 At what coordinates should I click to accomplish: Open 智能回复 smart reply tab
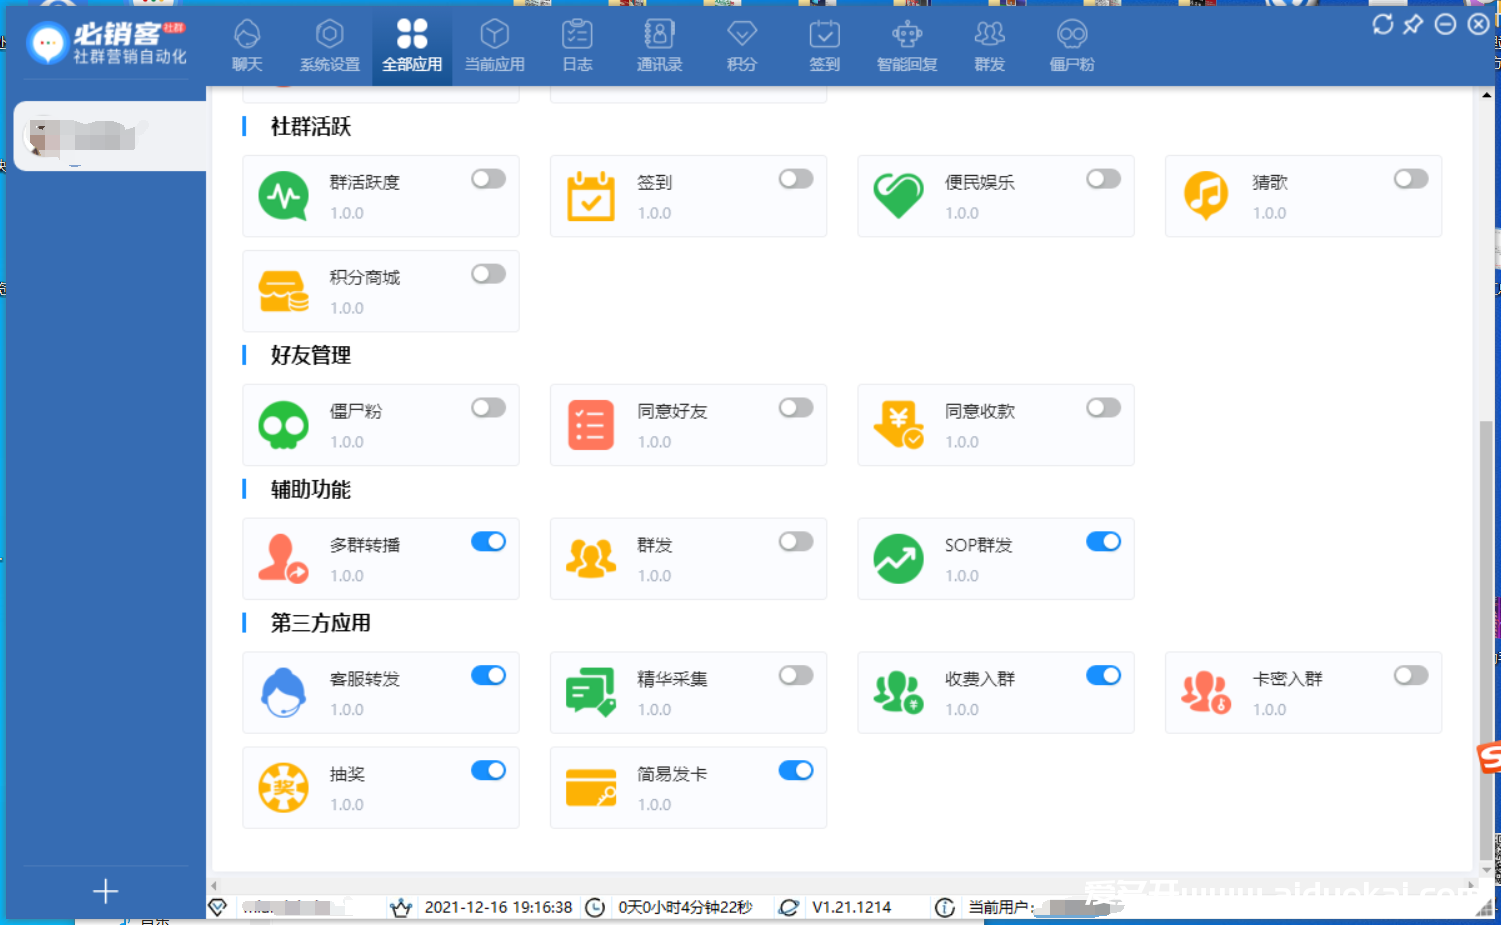[x=907, y=47]
